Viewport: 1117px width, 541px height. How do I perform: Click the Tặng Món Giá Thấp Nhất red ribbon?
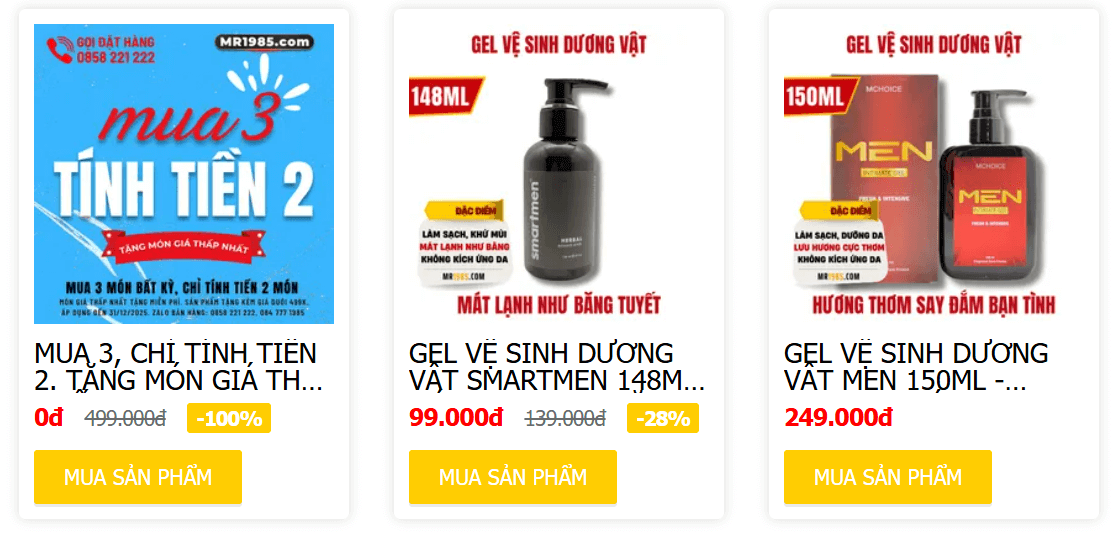pyautogui.click(x=184, y=247)
